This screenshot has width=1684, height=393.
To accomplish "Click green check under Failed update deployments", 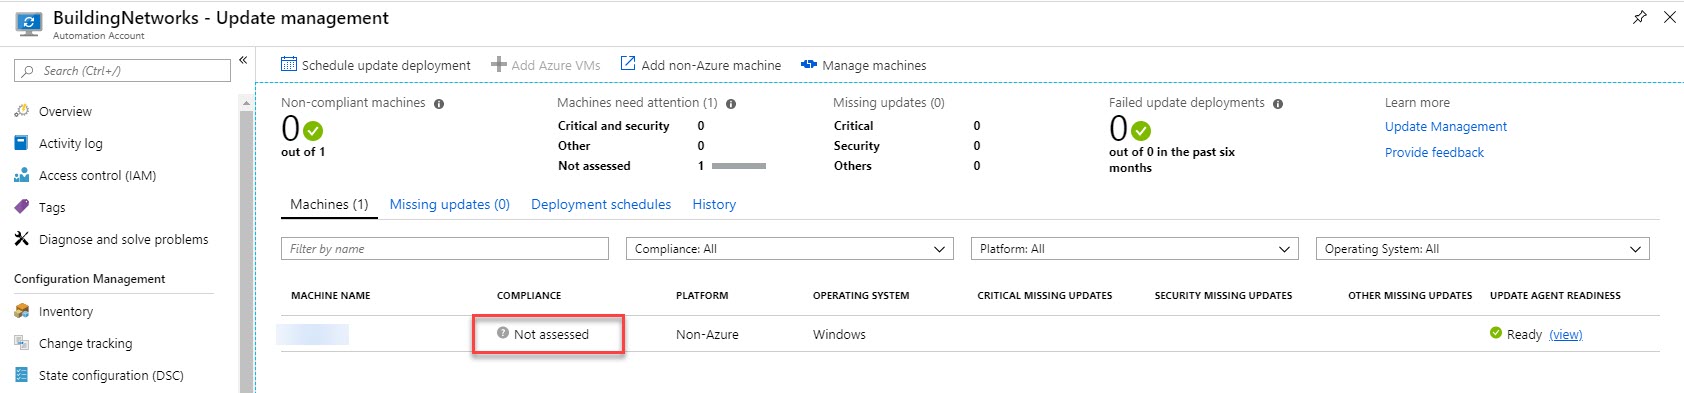I will click(1141, 131).
